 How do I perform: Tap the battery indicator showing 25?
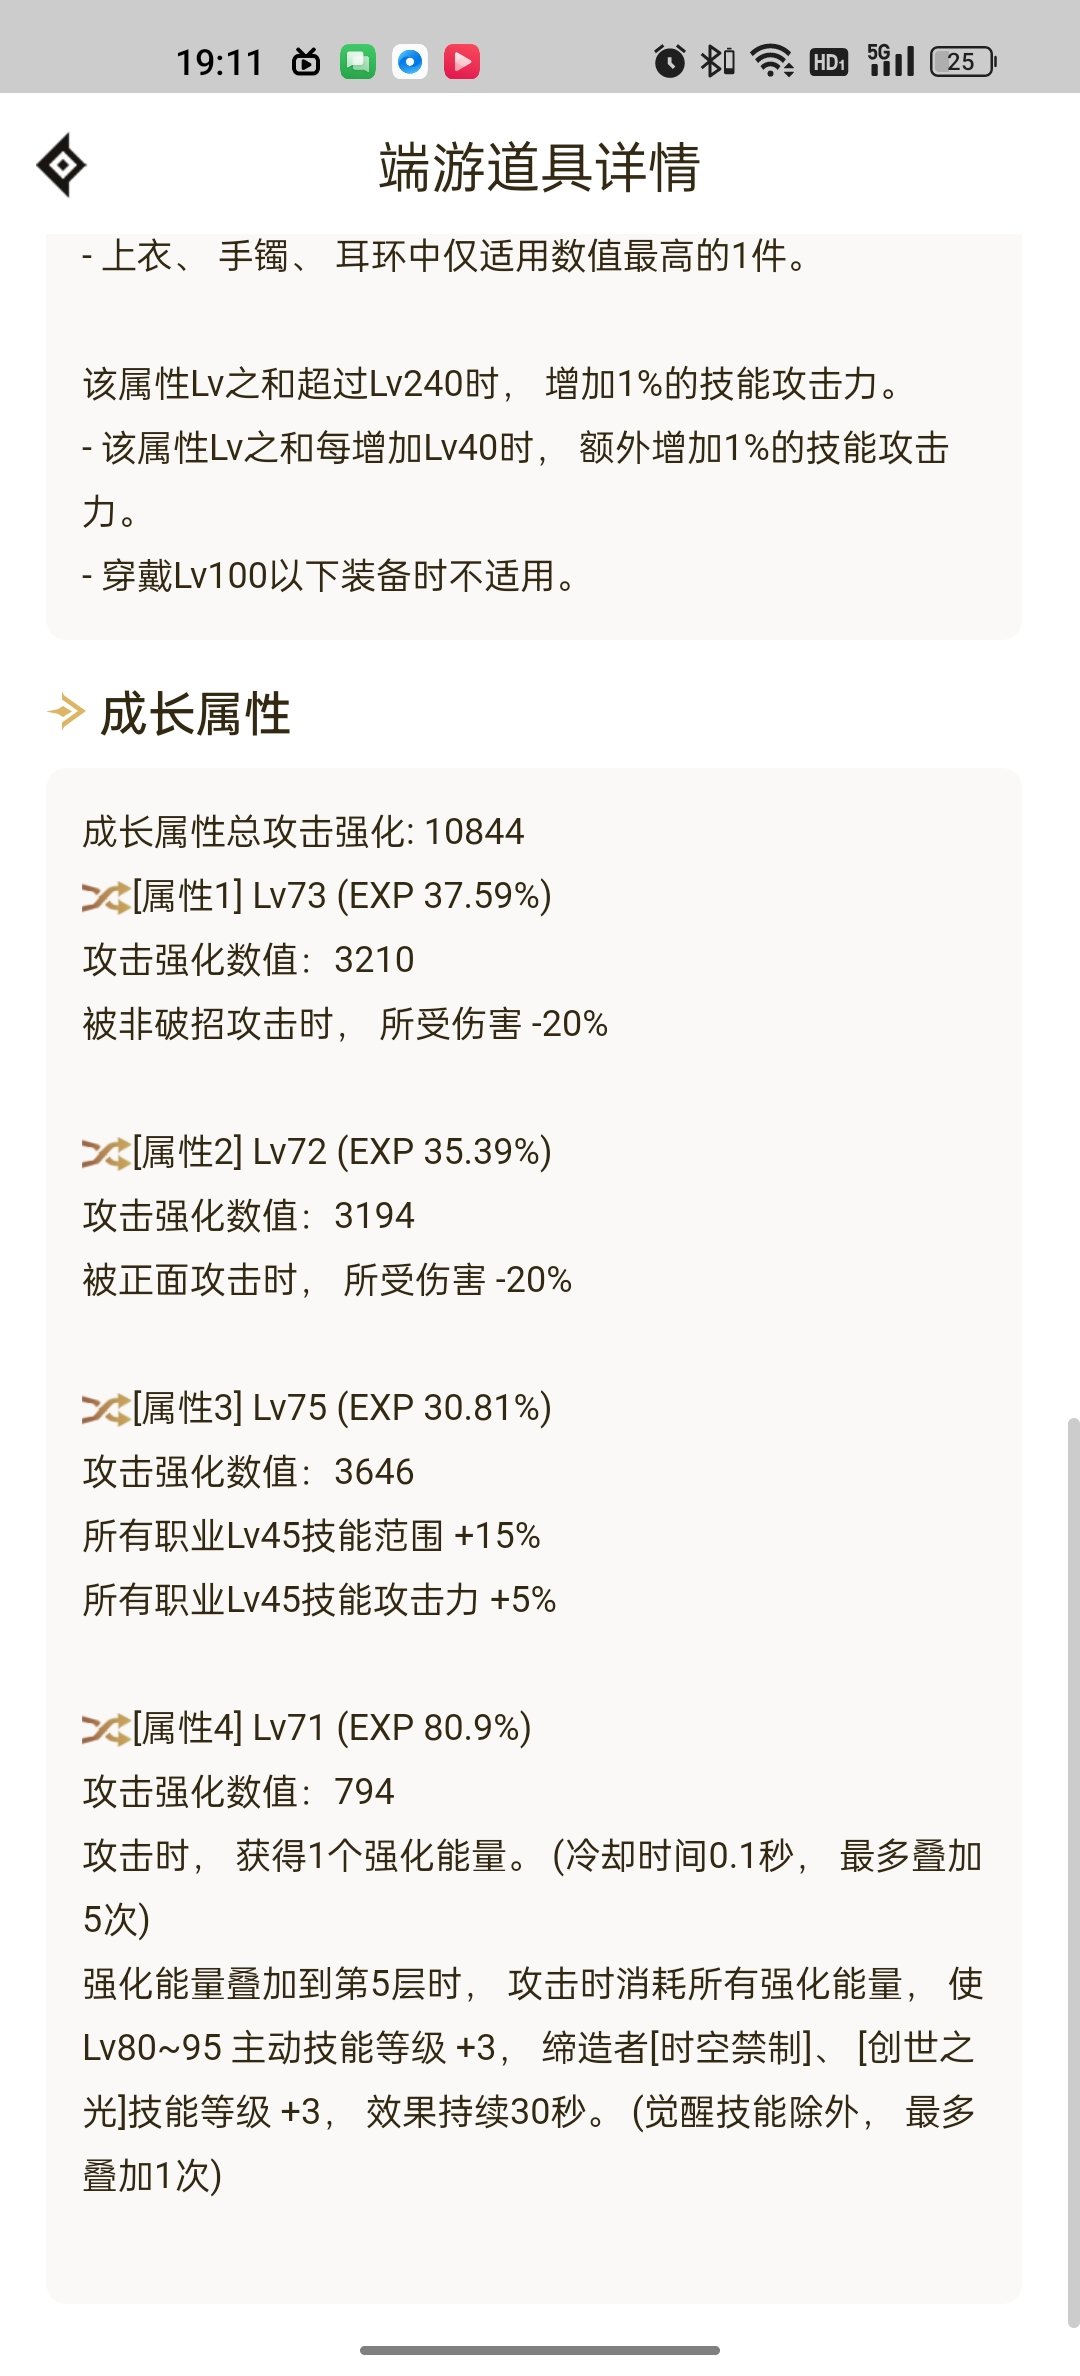pyautogui.click(x=963, y=61)
